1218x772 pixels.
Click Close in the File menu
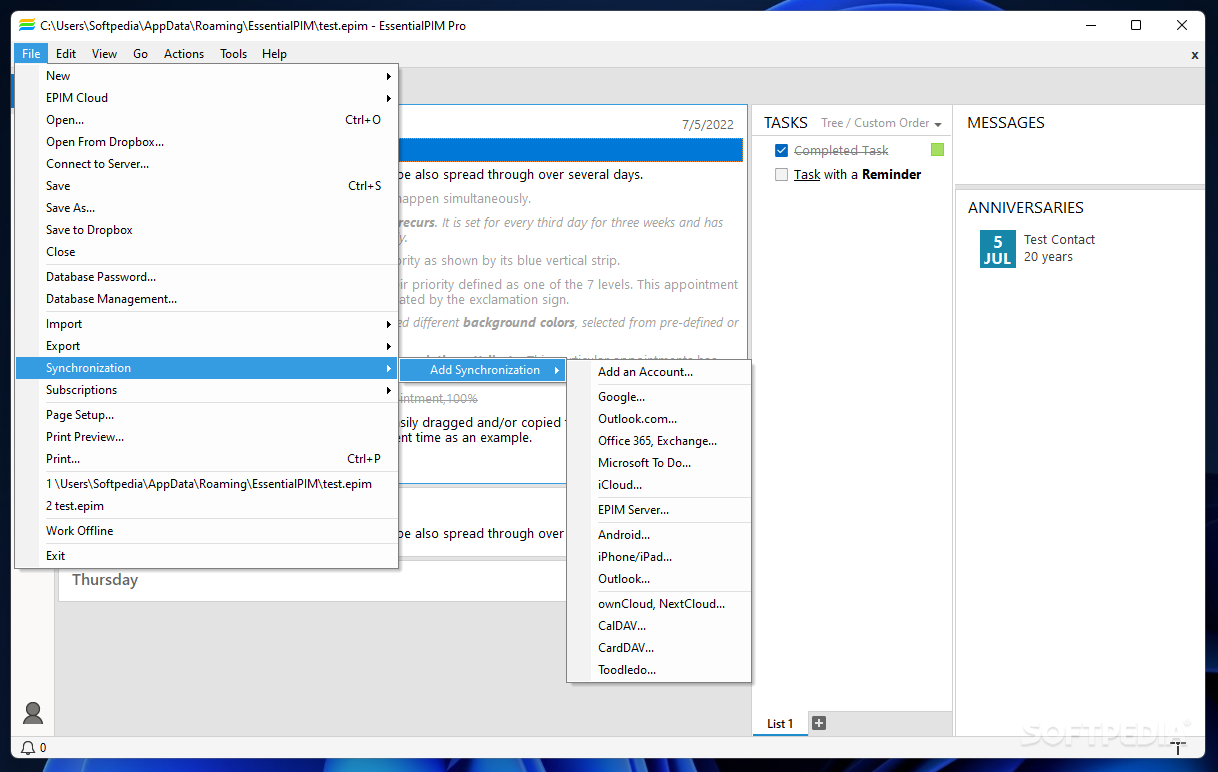(x=207, y=252)
